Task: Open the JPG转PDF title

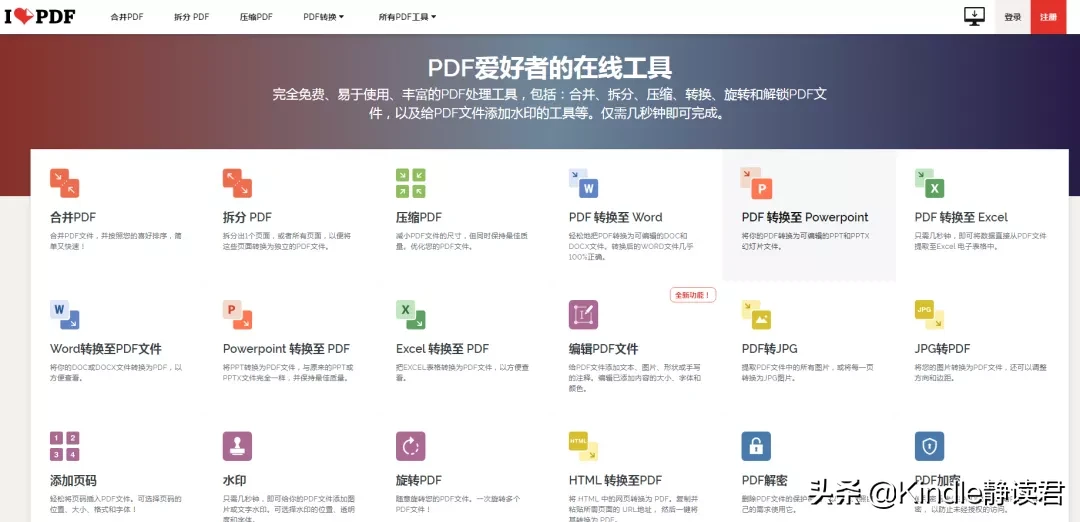Action: [x=942, y=349]
